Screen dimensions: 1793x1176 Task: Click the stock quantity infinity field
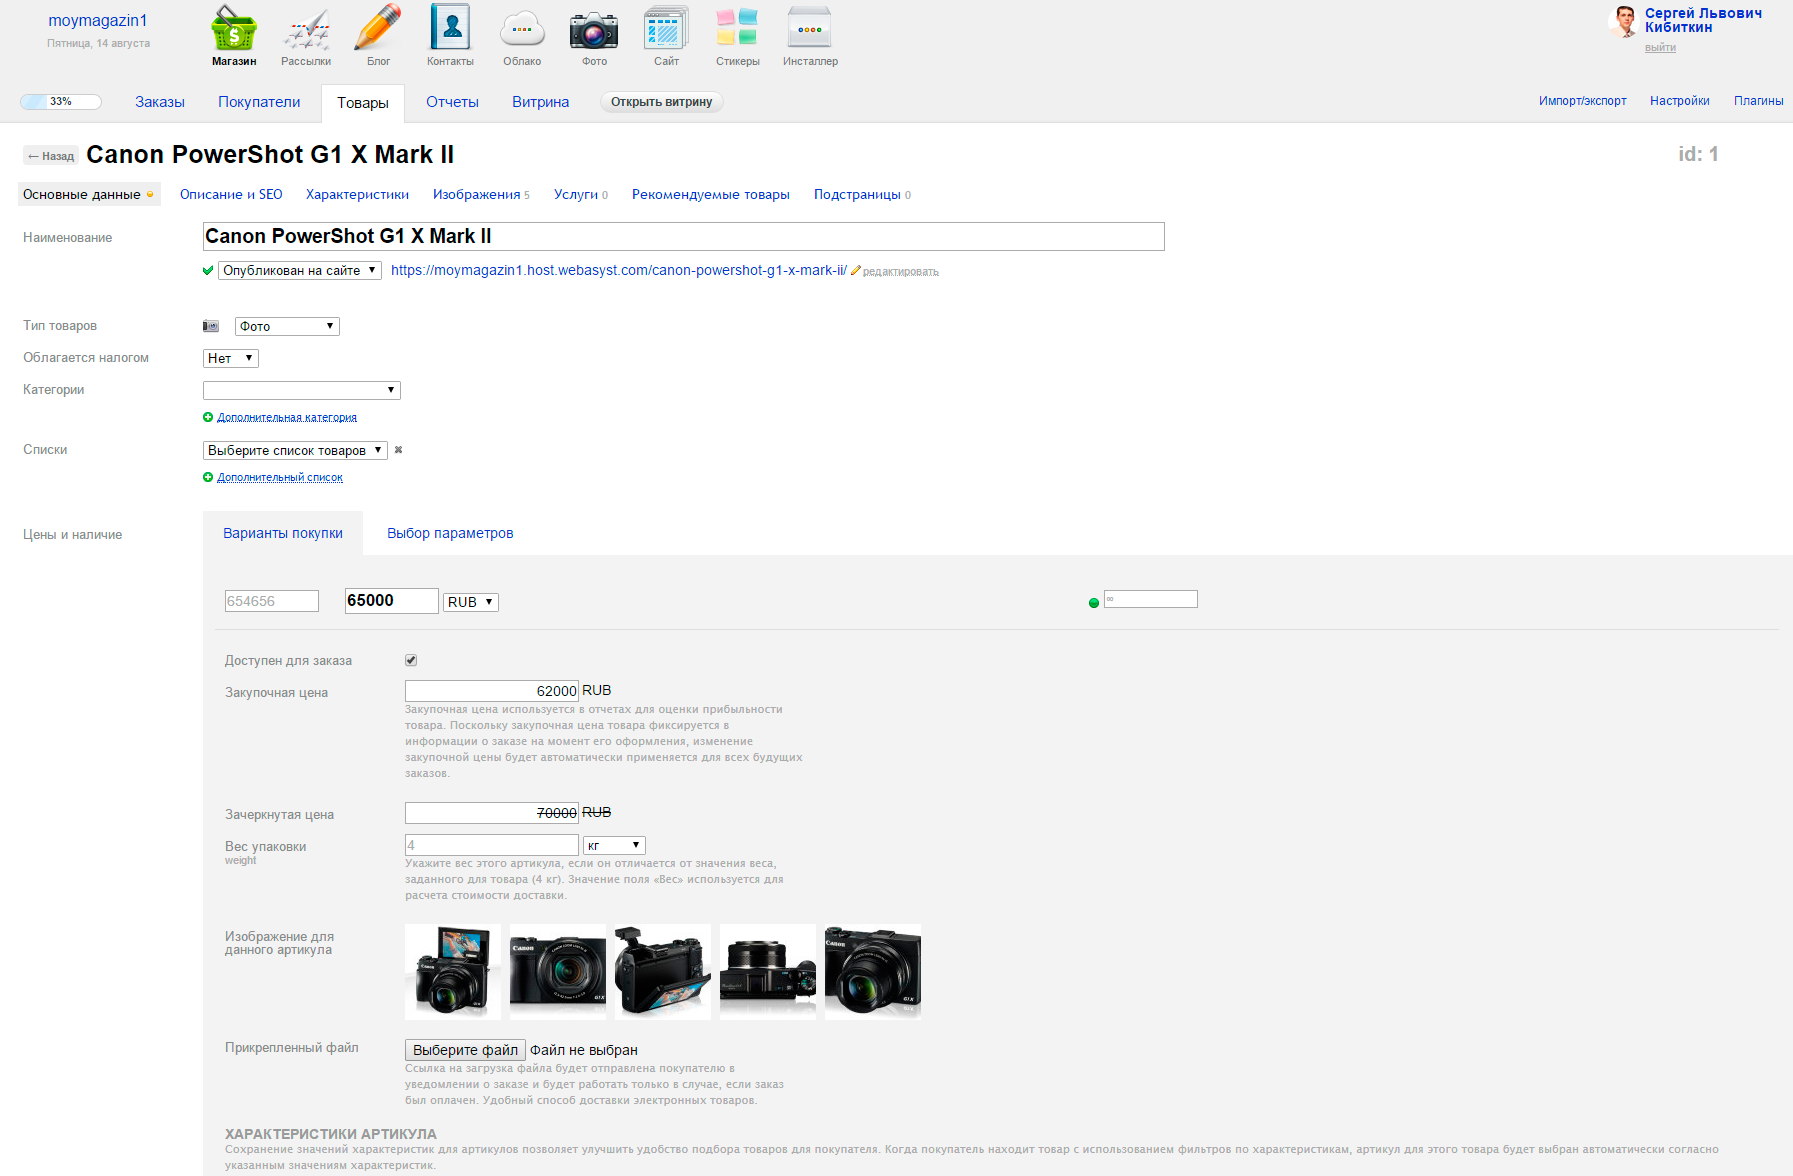point(1151,599)
